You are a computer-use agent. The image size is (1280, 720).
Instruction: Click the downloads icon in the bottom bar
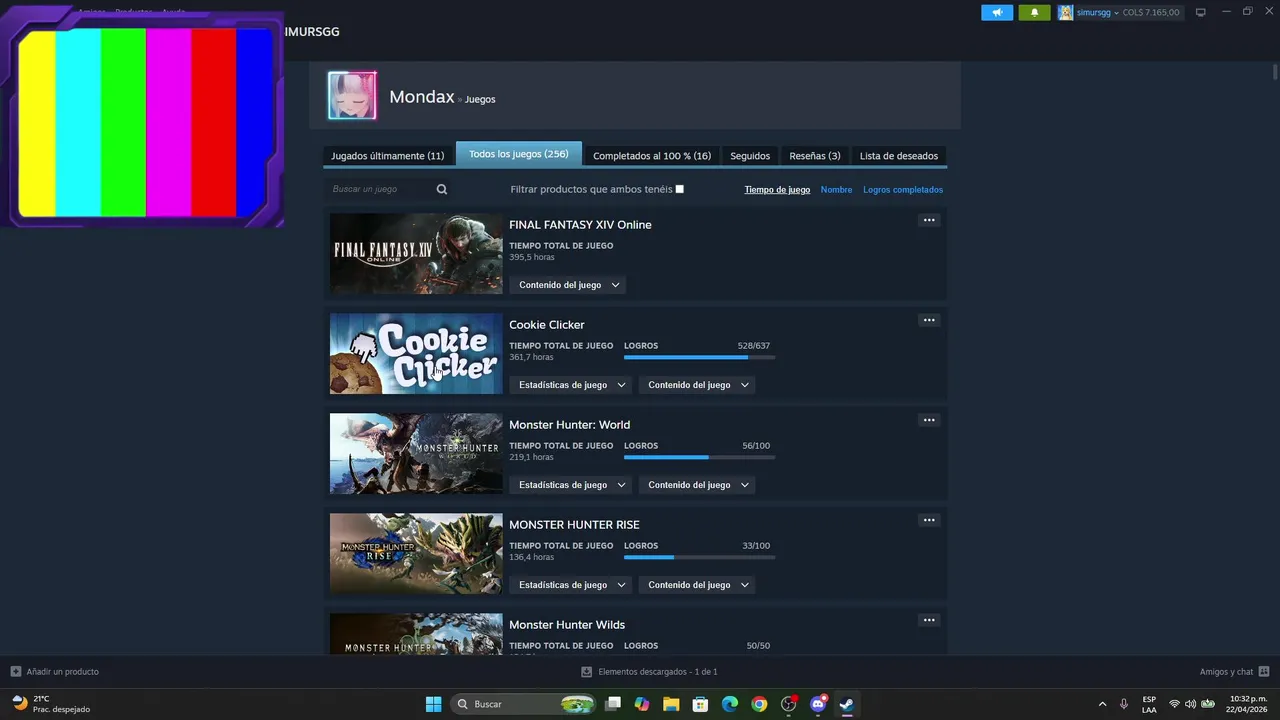click(587, 672)
